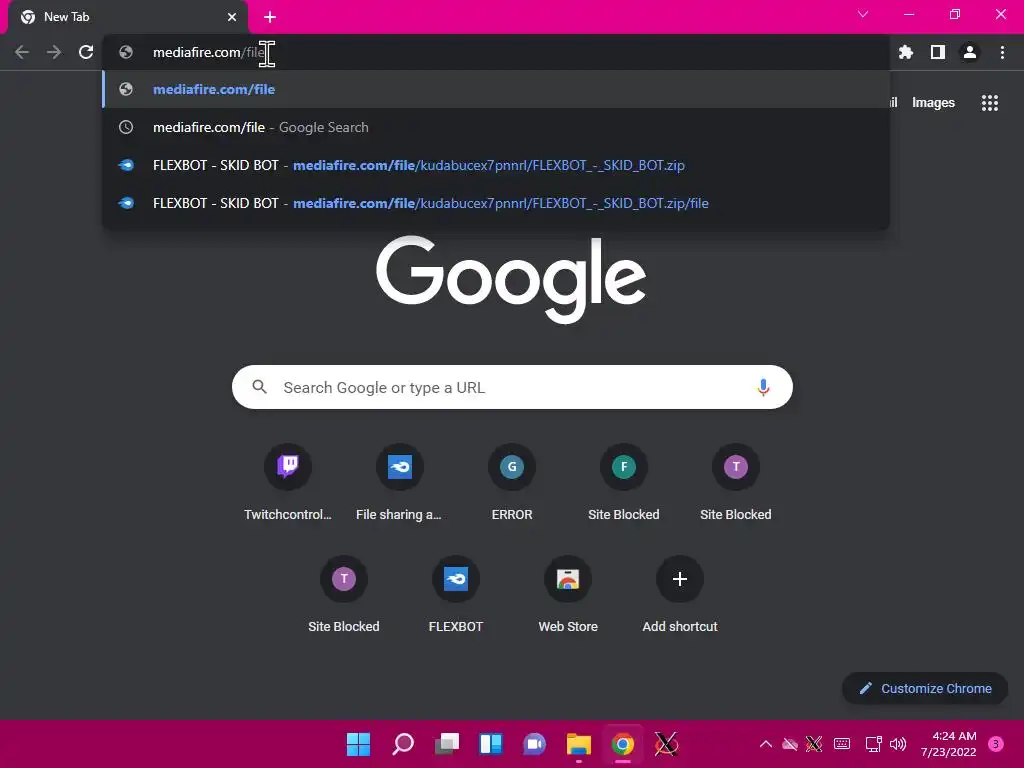1024x768 pixels.
Task: Open the Images link
Action: pos(933,103)
